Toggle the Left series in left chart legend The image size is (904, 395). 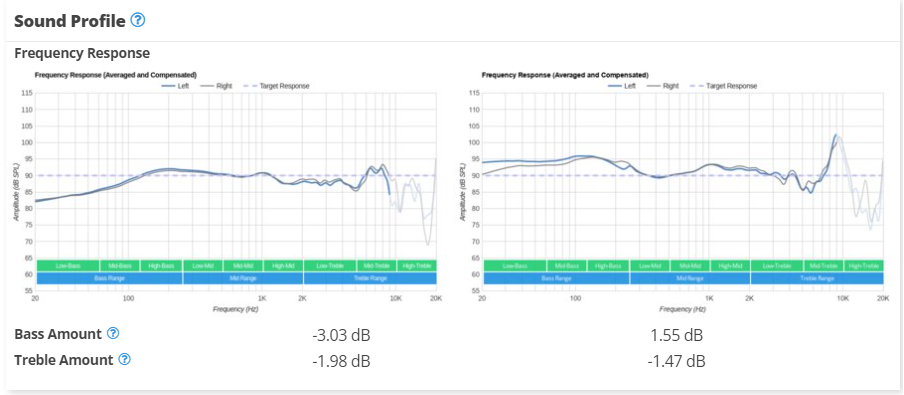175,86
